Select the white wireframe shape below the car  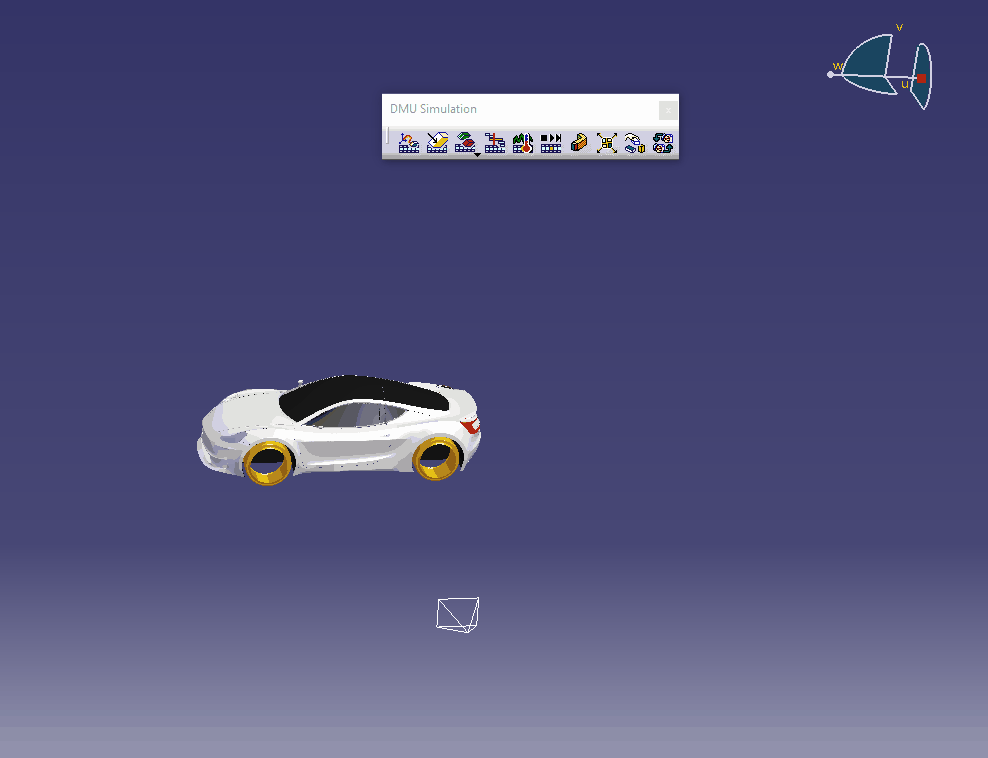click(x=458, y=614)
